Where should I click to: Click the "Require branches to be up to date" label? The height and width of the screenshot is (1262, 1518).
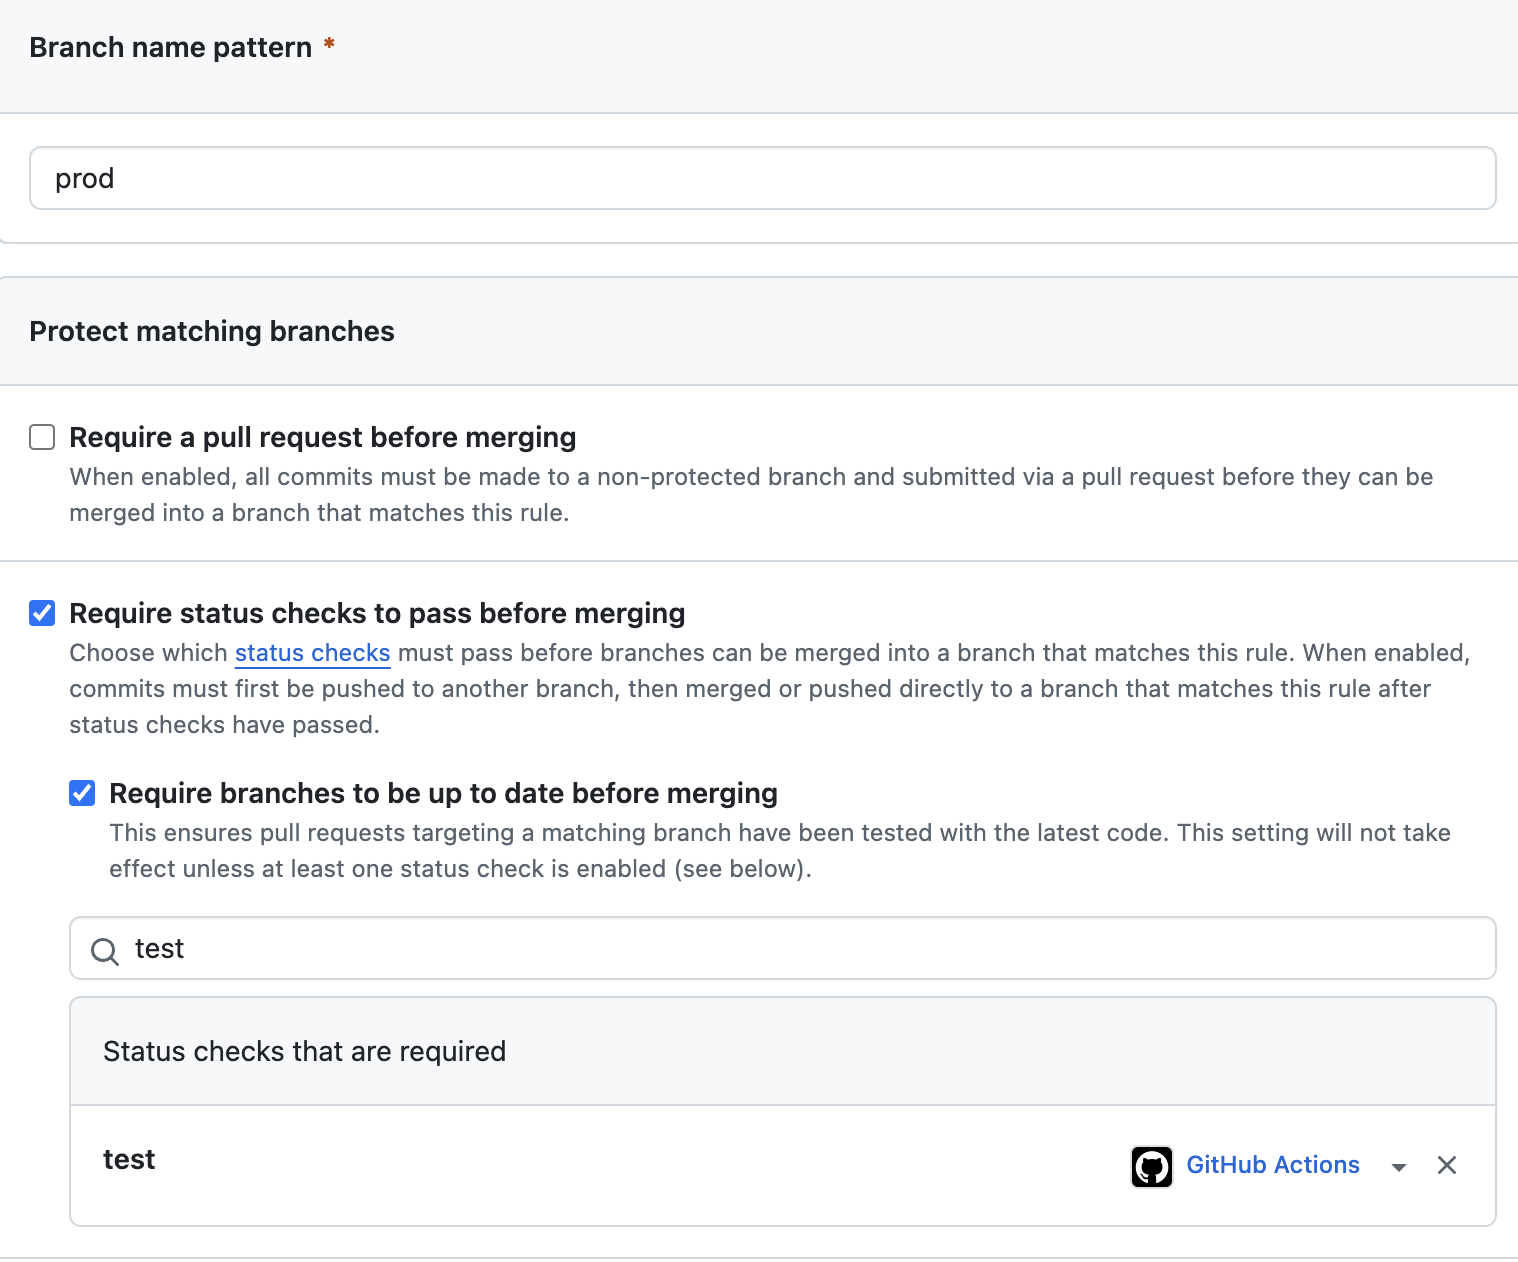pyautogui.click(x=443, y=793)
